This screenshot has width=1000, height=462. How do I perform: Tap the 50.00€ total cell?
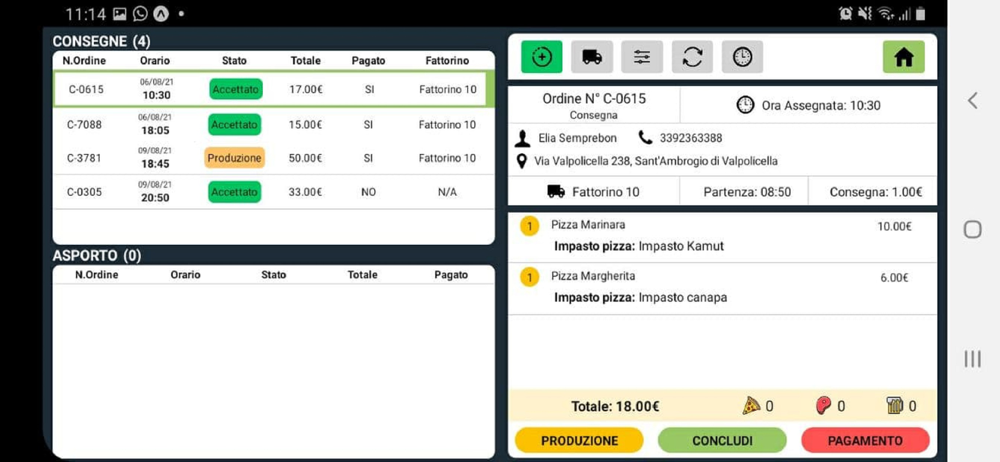pyautogui.click(x=305, y=158)
